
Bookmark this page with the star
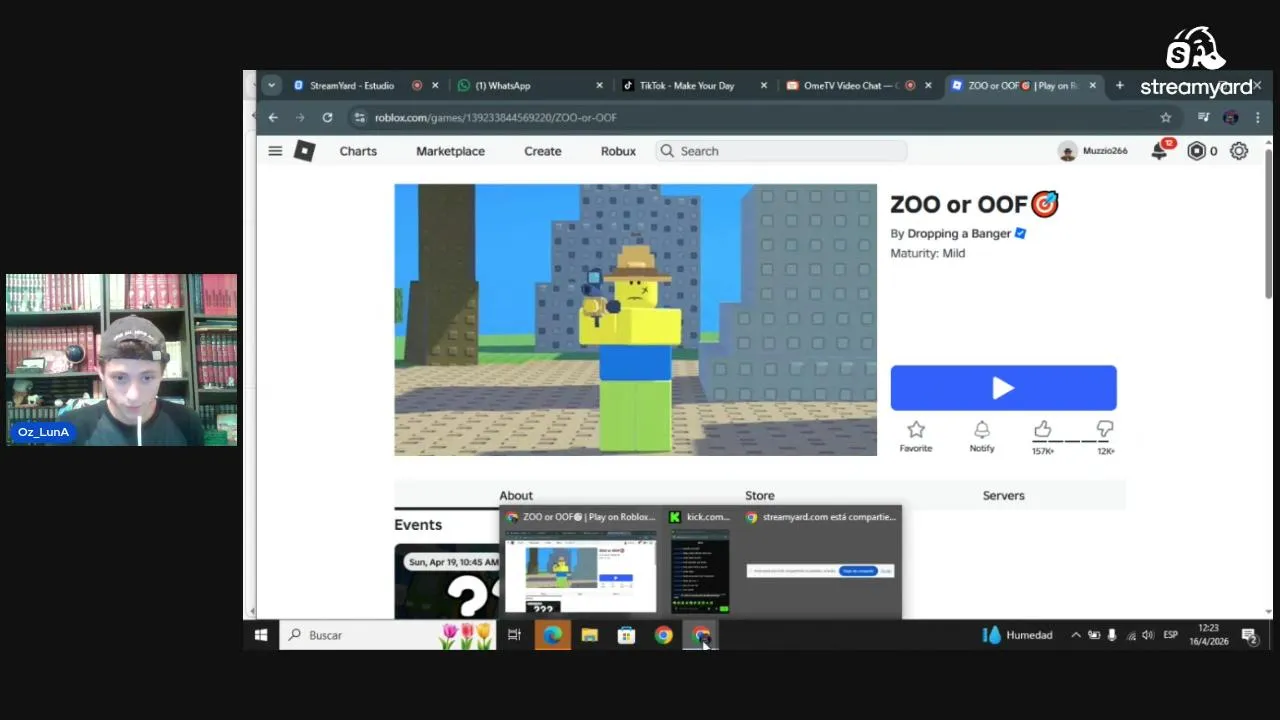1166,117
